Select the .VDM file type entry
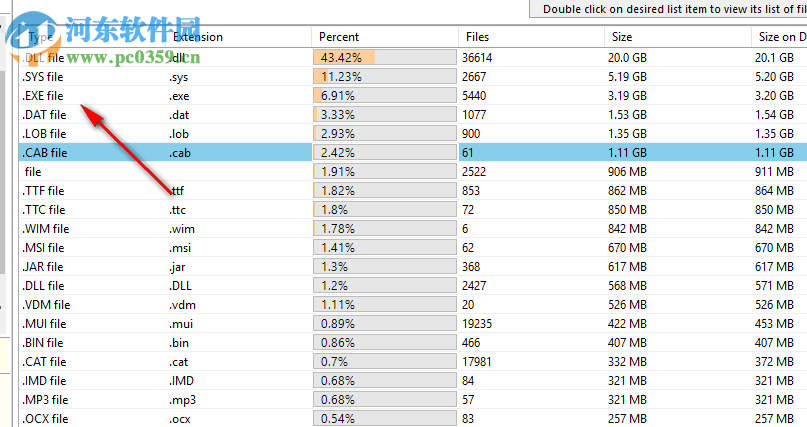The height and width of the screenshot is (427, 807). (x=46, y=305)
